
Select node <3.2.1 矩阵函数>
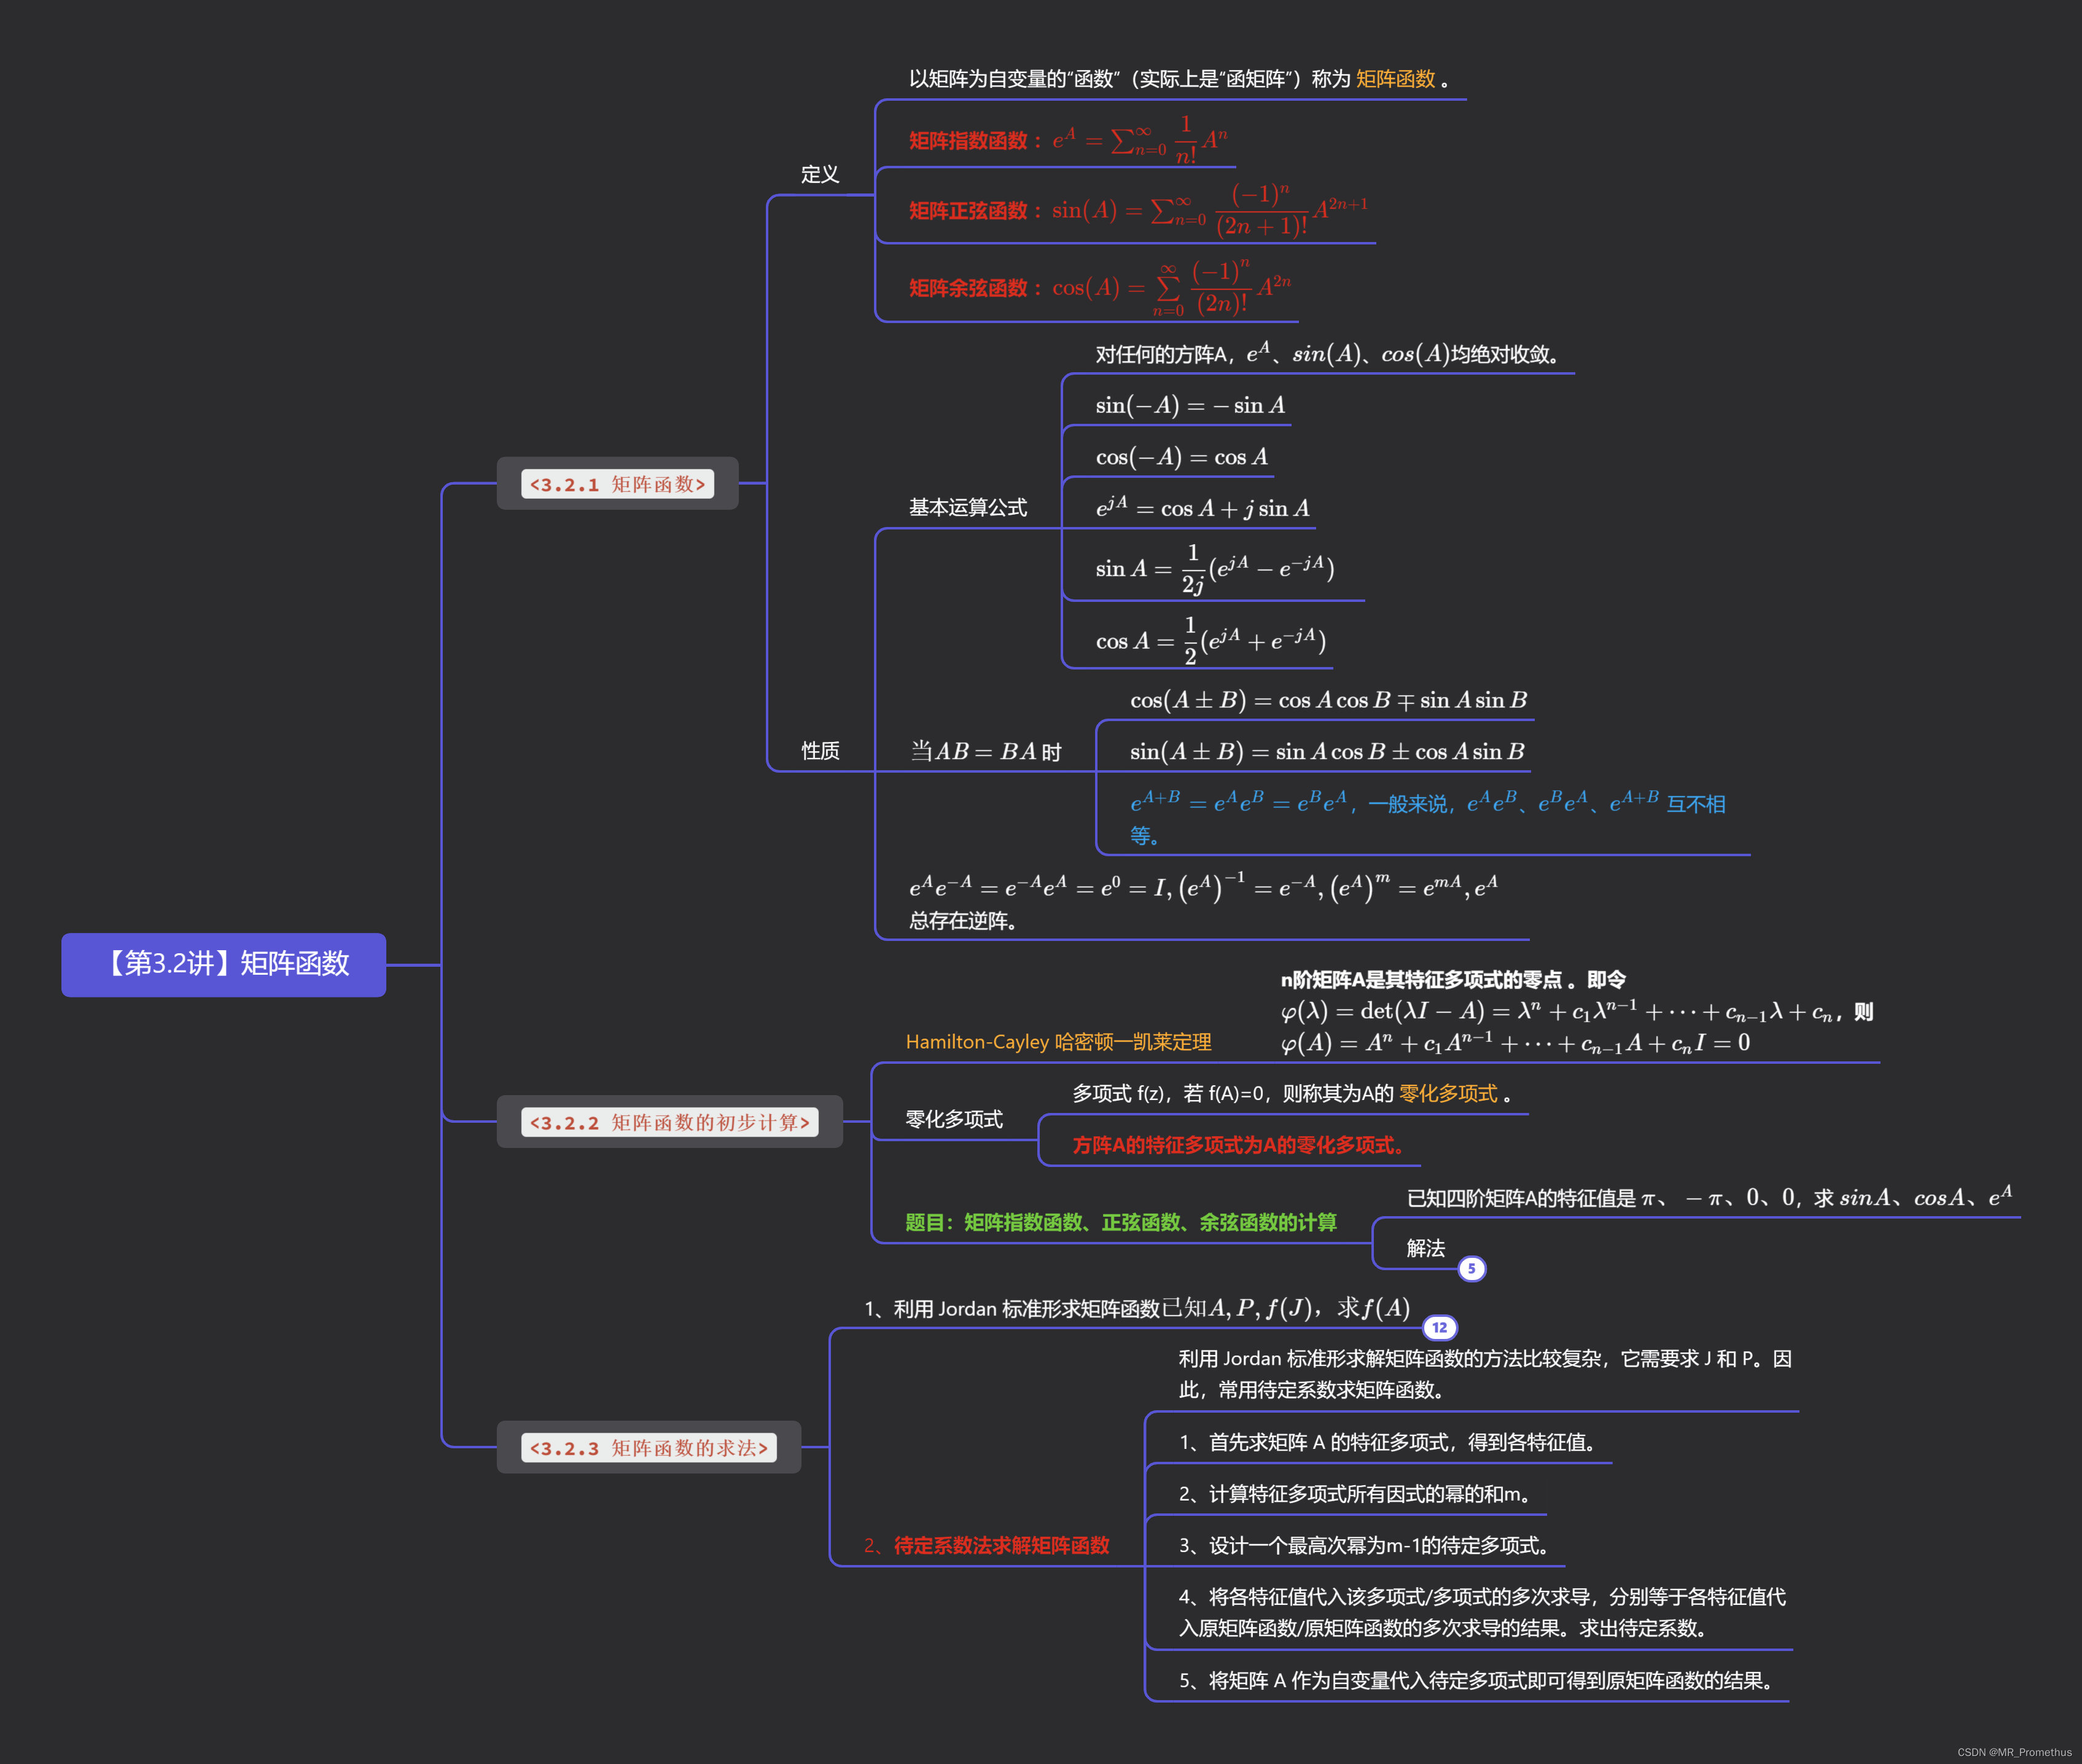click(x=617, y=484)
